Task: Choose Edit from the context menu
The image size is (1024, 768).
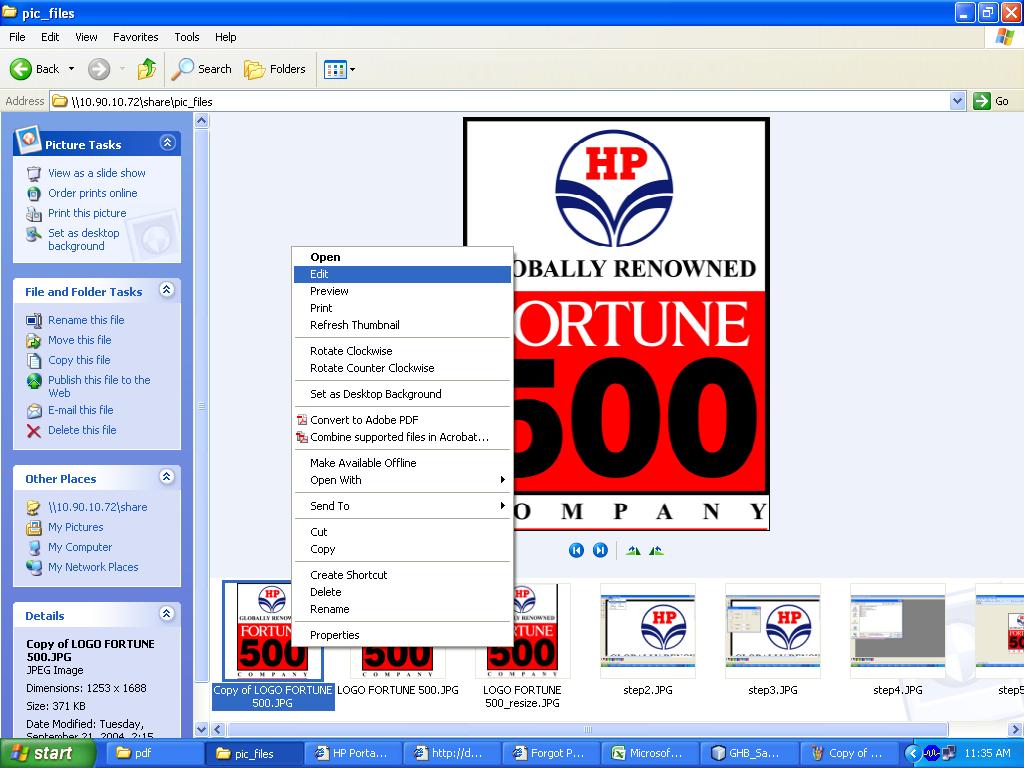Action: tap(319, 274)
